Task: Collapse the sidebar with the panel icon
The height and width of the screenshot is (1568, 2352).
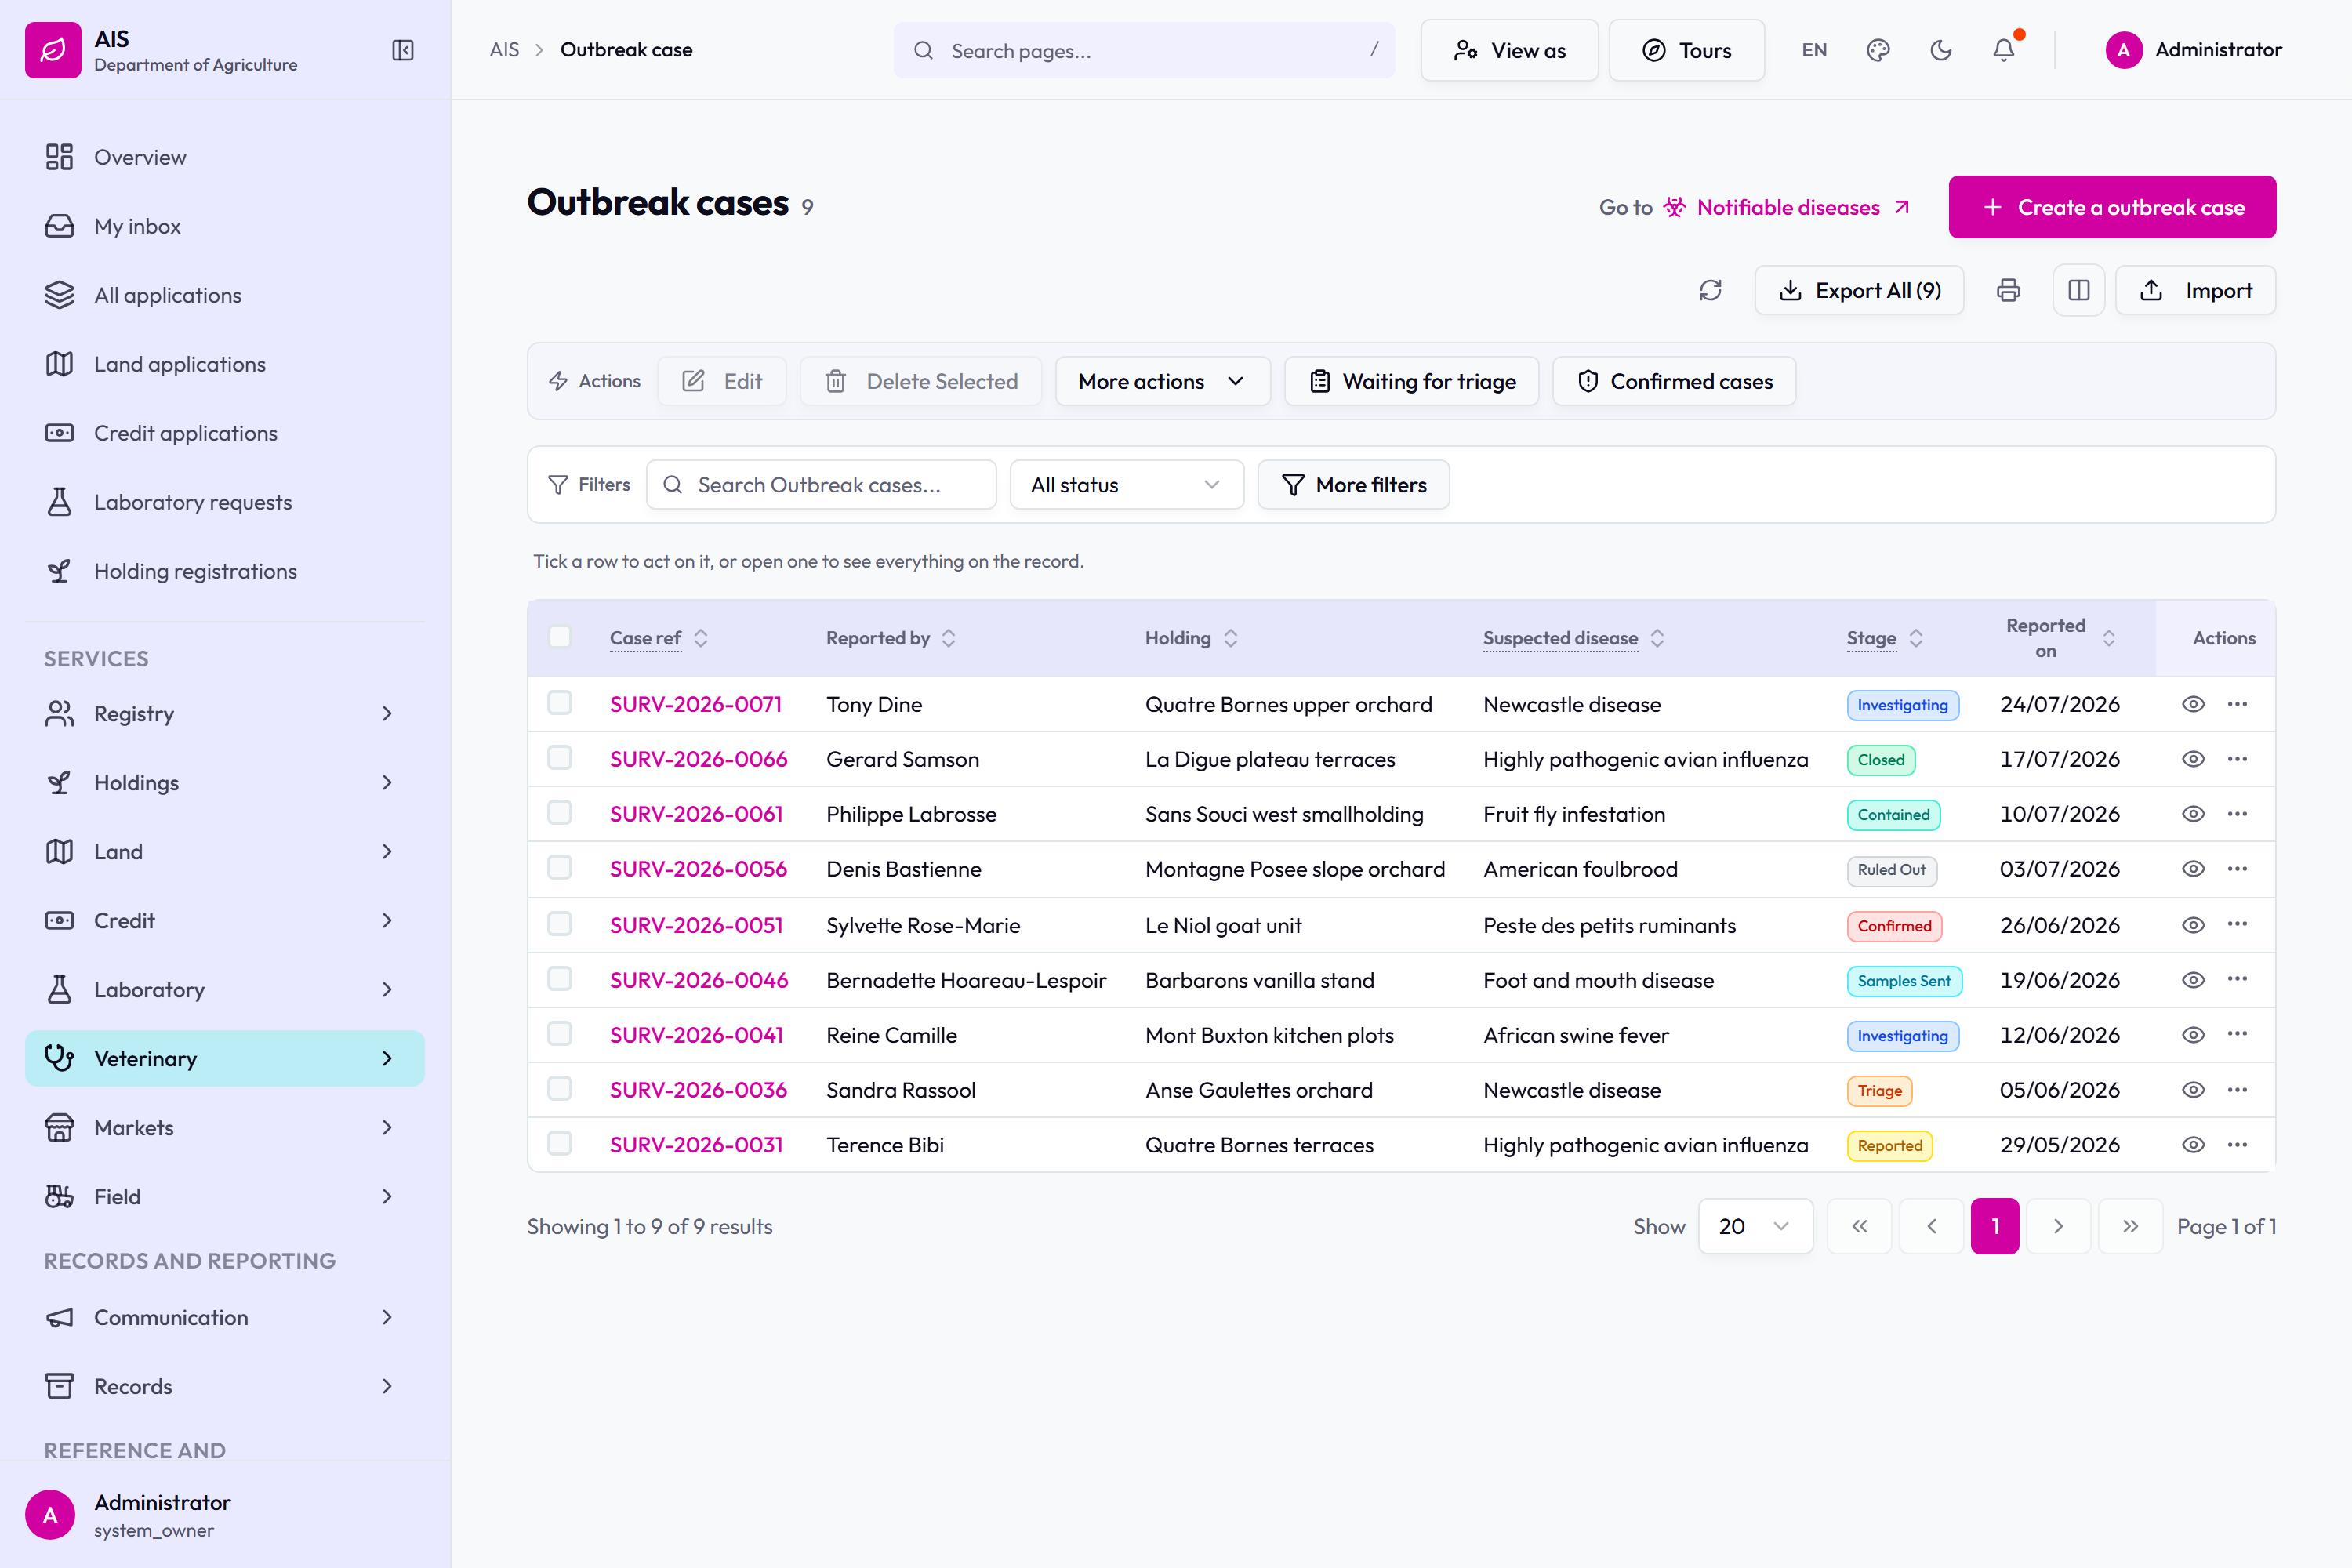Action: (402, 50)
